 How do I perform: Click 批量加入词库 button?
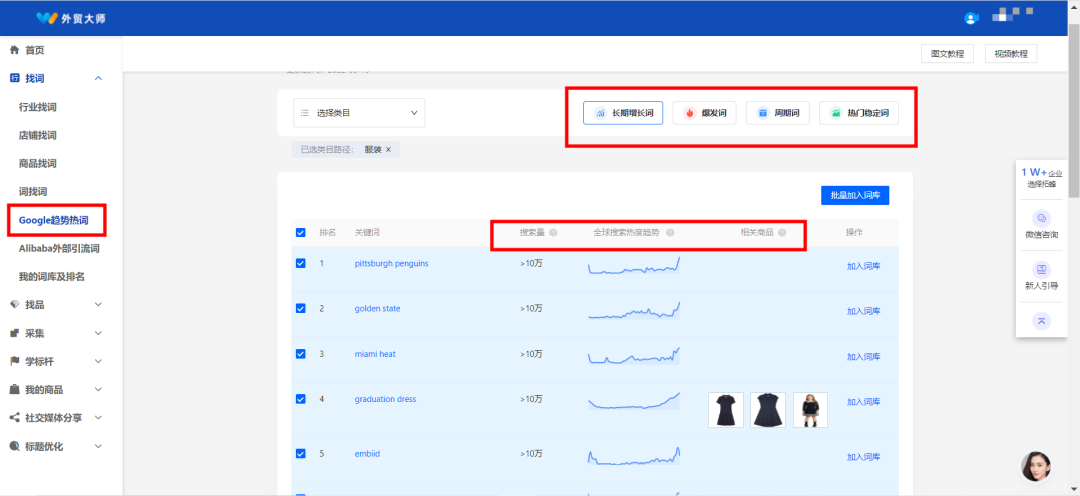tap(855, 195)
